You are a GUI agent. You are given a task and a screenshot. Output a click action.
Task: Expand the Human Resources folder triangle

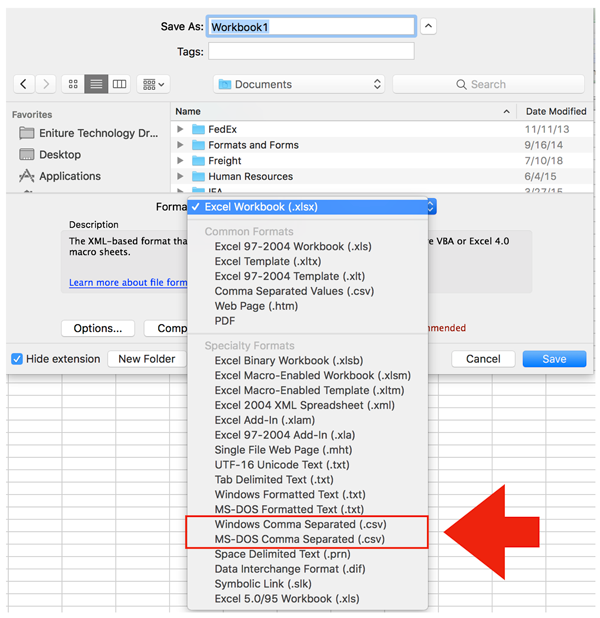coord(180,176)
